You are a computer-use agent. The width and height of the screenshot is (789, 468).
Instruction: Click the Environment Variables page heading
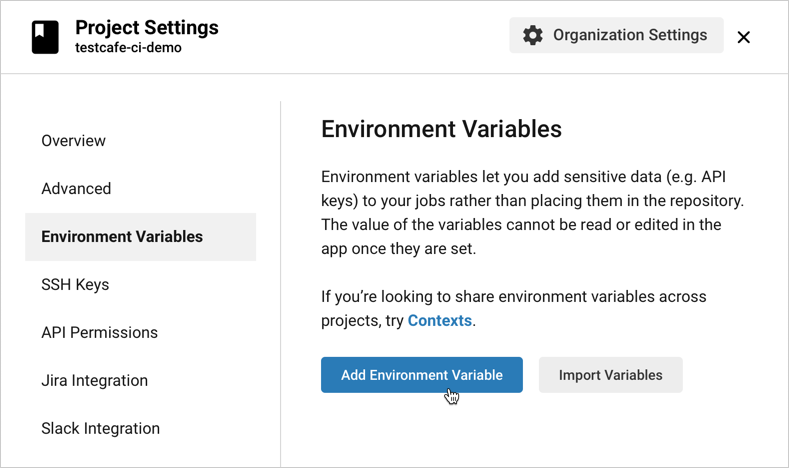[x=441, y=129]
